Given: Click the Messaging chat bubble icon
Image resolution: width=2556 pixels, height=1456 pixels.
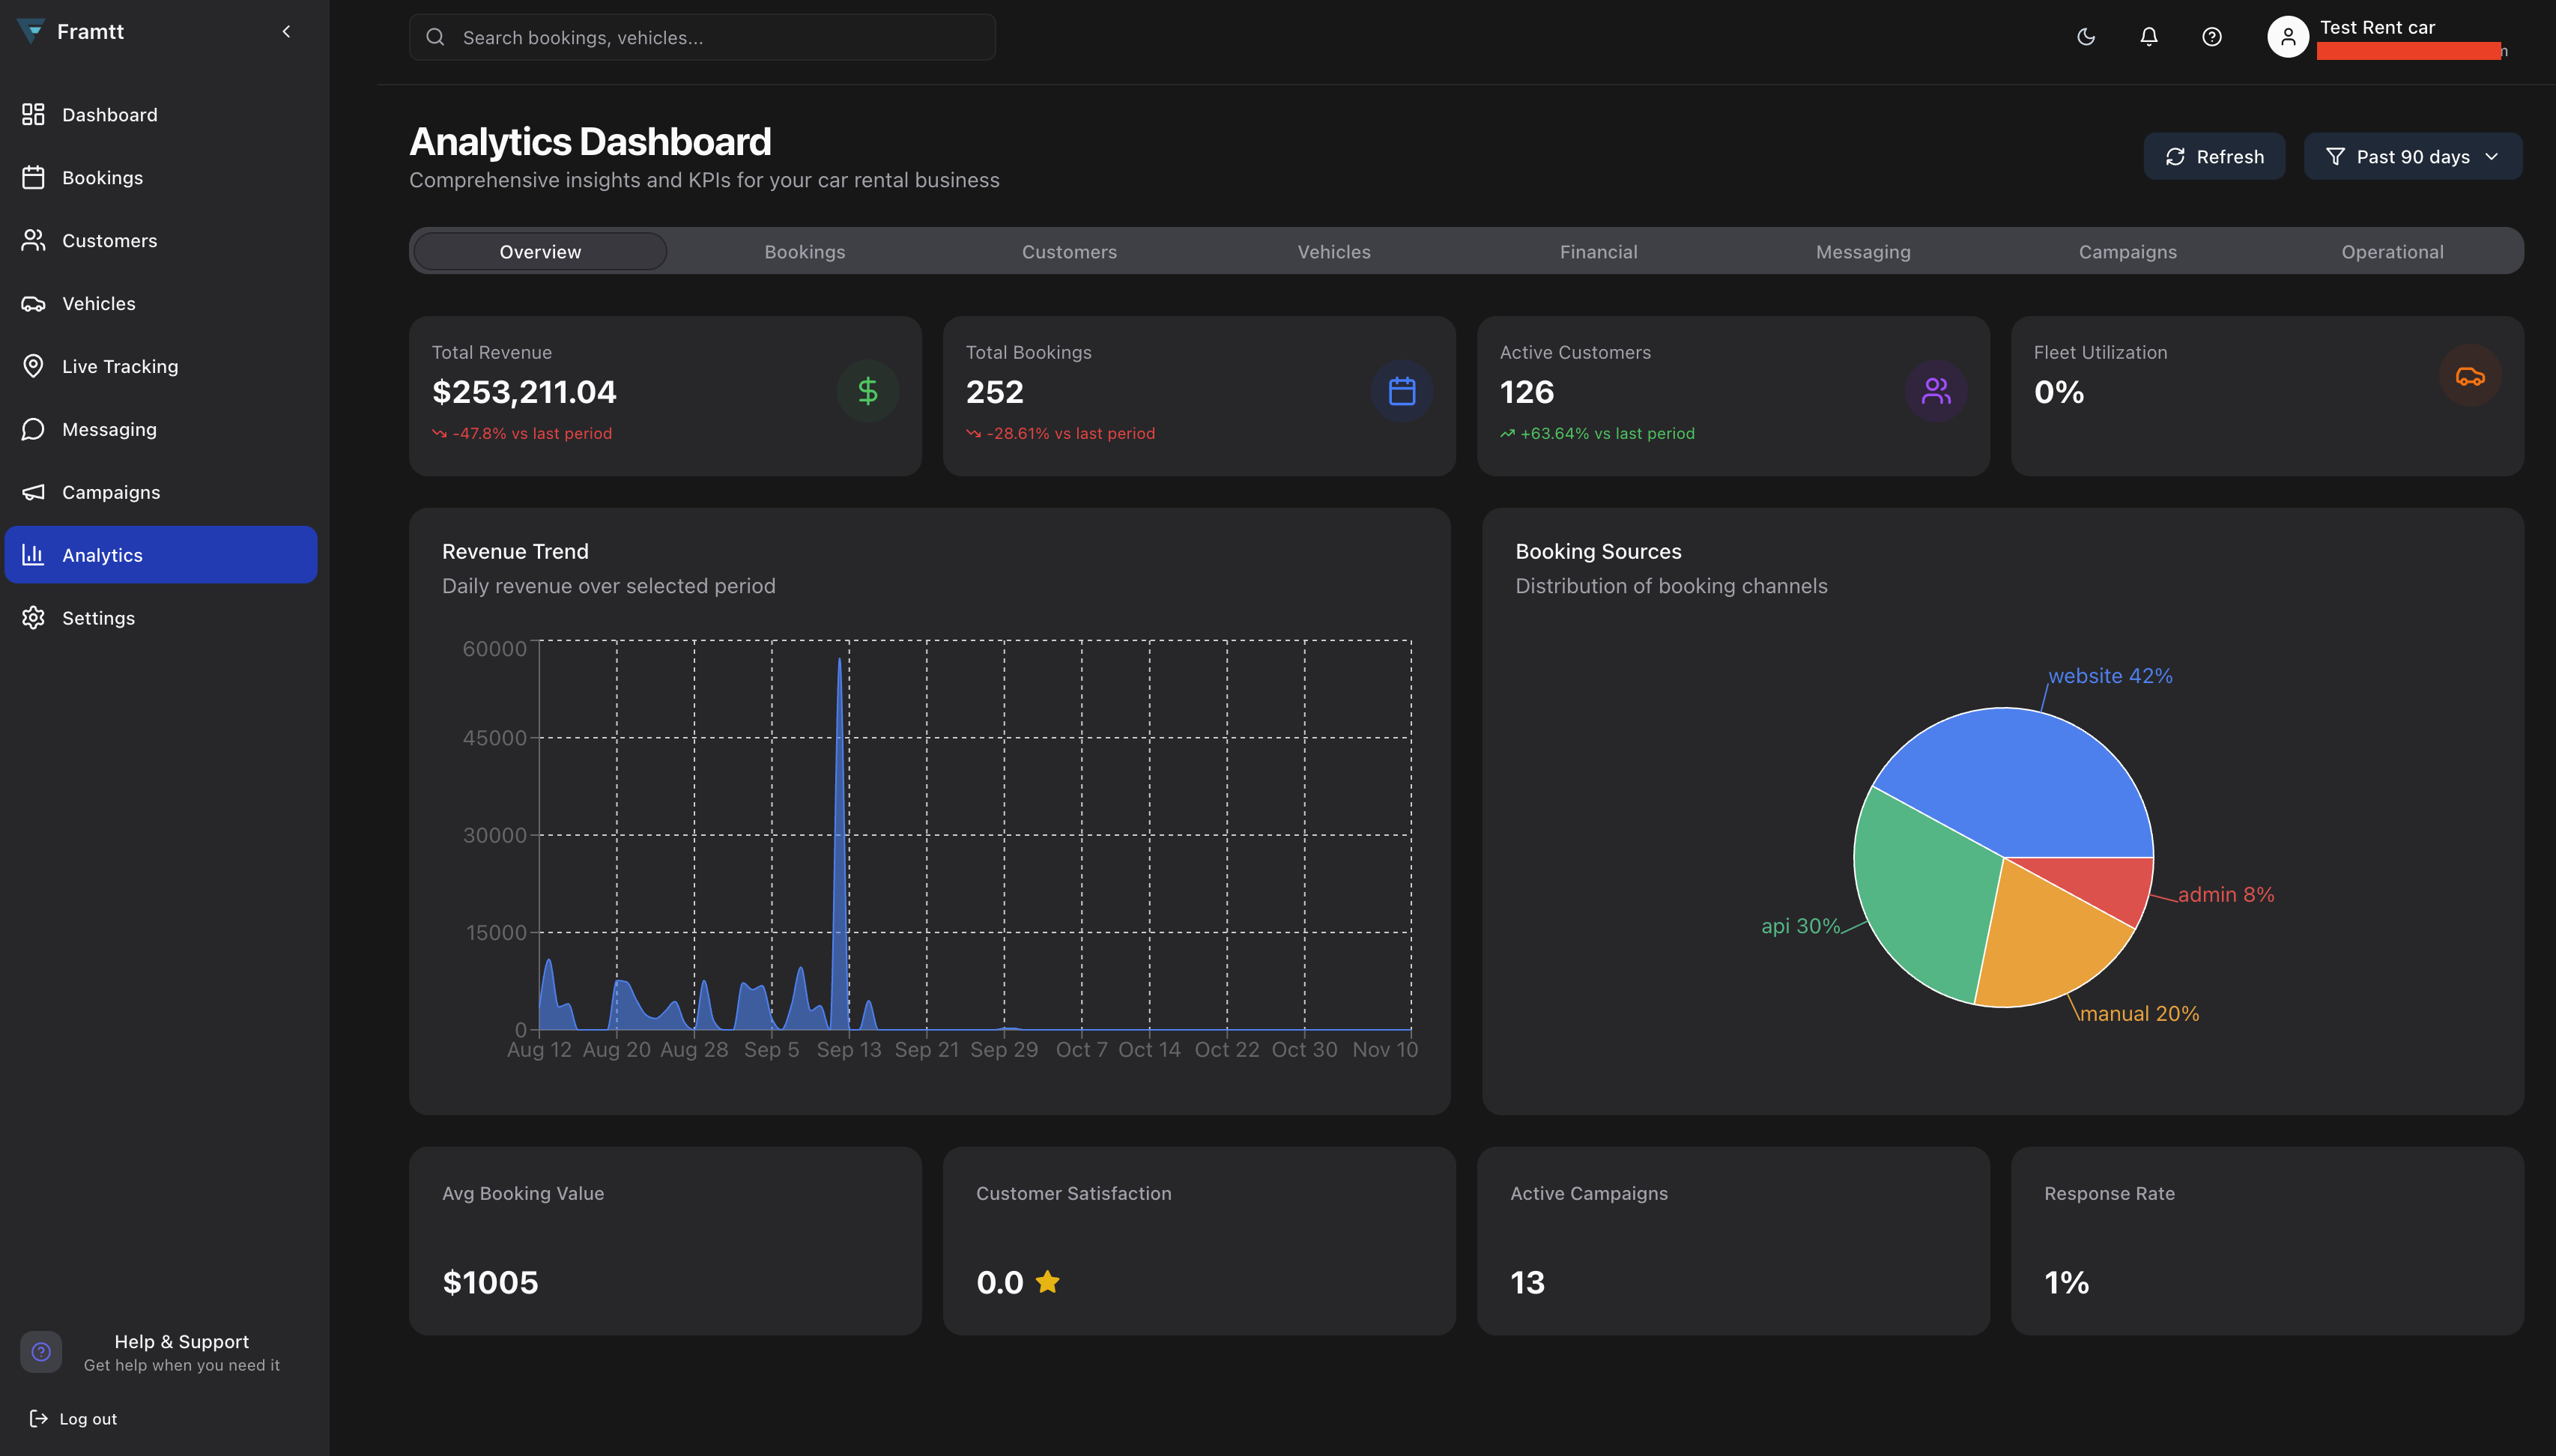Looking at the screenshot, I should coord(33,429).
